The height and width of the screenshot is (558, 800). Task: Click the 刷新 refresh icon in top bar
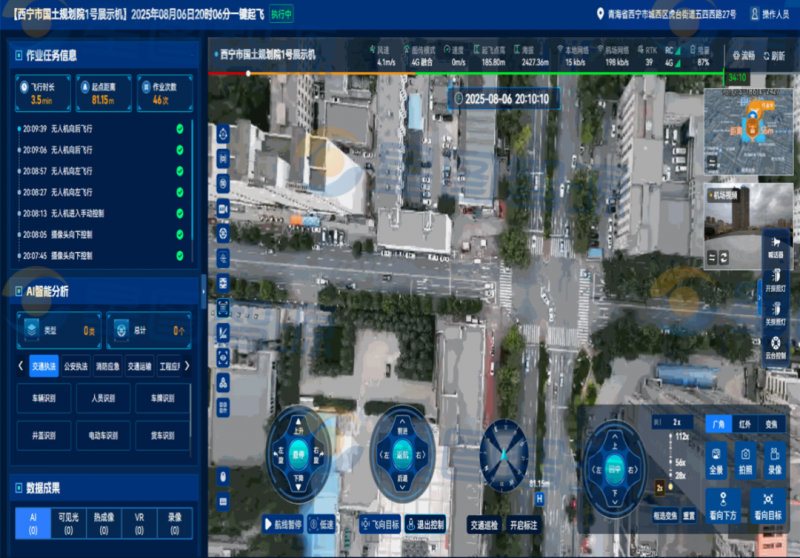[x=772, y=56]
